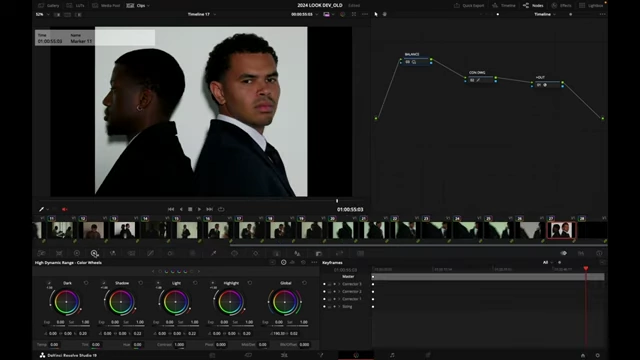
Task: Toggle loop playback
Action: tap(221, 209)
